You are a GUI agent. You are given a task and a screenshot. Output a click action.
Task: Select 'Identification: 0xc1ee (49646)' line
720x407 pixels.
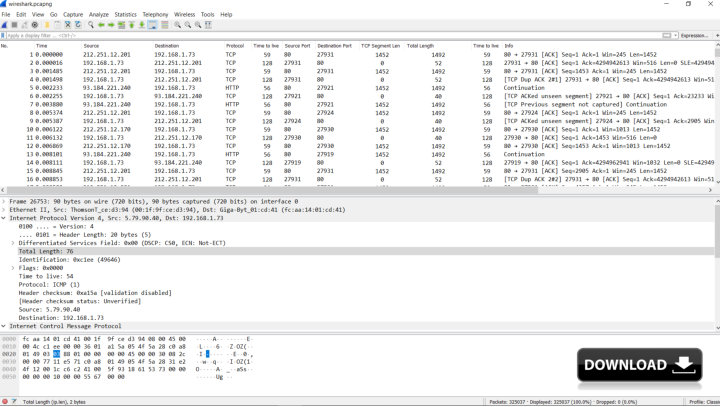tap(69, 260)
